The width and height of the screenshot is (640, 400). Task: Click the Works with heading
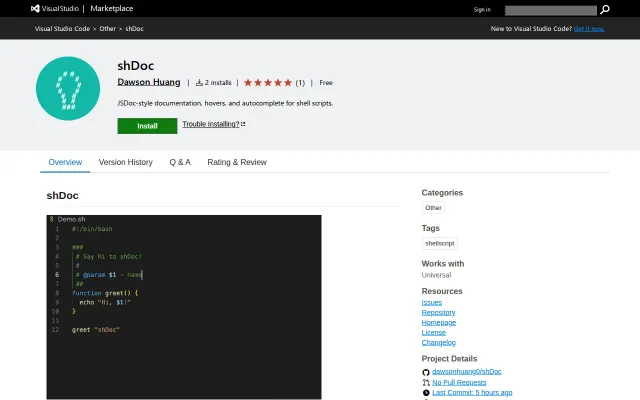click(x=443, y=264)
